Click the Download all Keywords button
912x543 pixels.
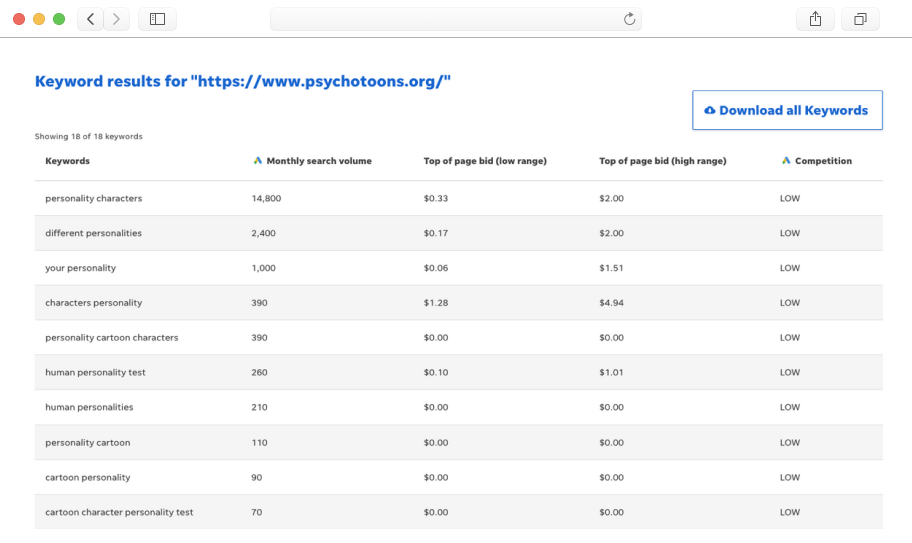pos(787,110)
